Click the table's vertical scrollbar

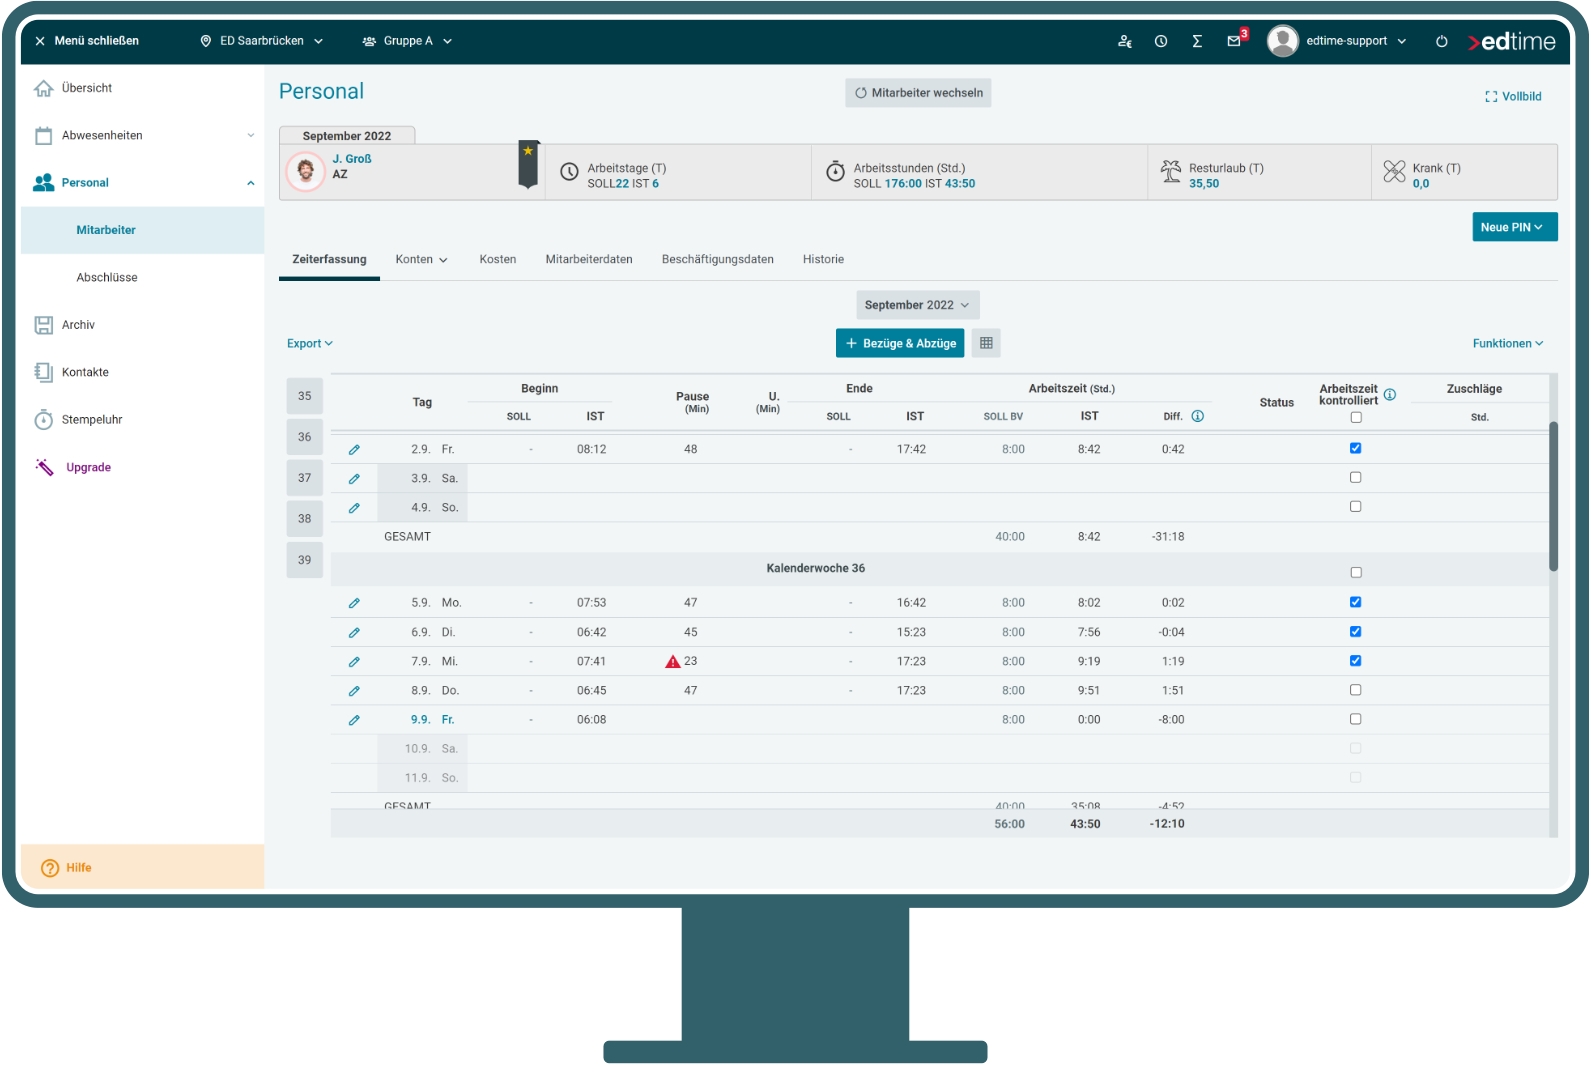1553,497
